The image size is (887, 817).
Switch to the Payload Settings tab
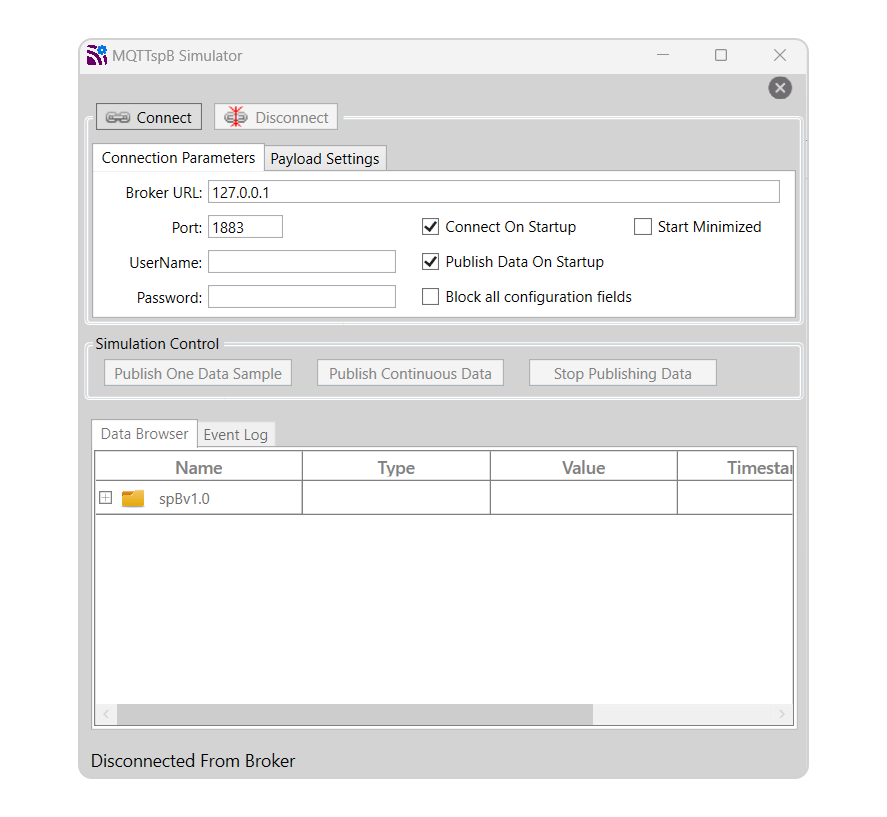[x=325, y=159]
